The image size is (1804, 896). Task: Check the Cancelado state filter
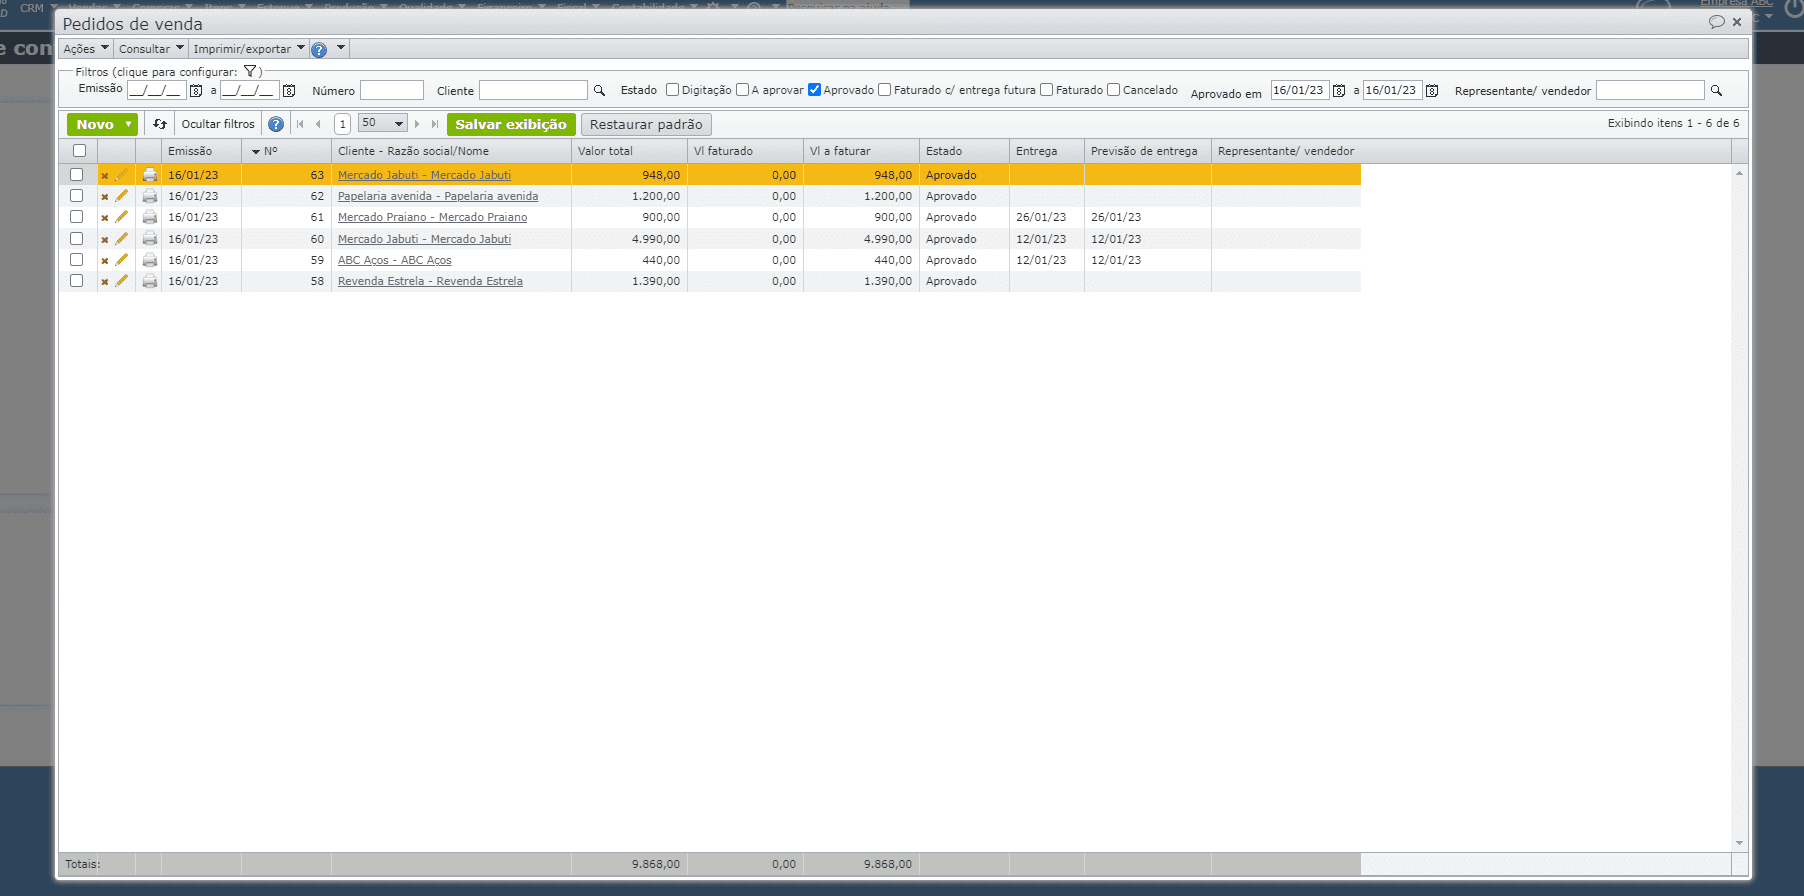pyautogui.click(x=1113, y=90)
